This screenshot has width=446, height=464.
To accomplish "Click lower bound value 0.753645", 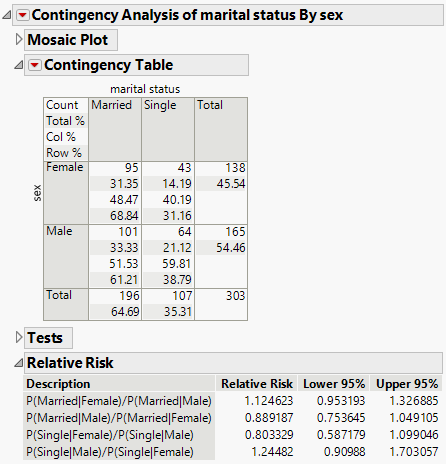I will pyautogui.click(x=341, y=418).
